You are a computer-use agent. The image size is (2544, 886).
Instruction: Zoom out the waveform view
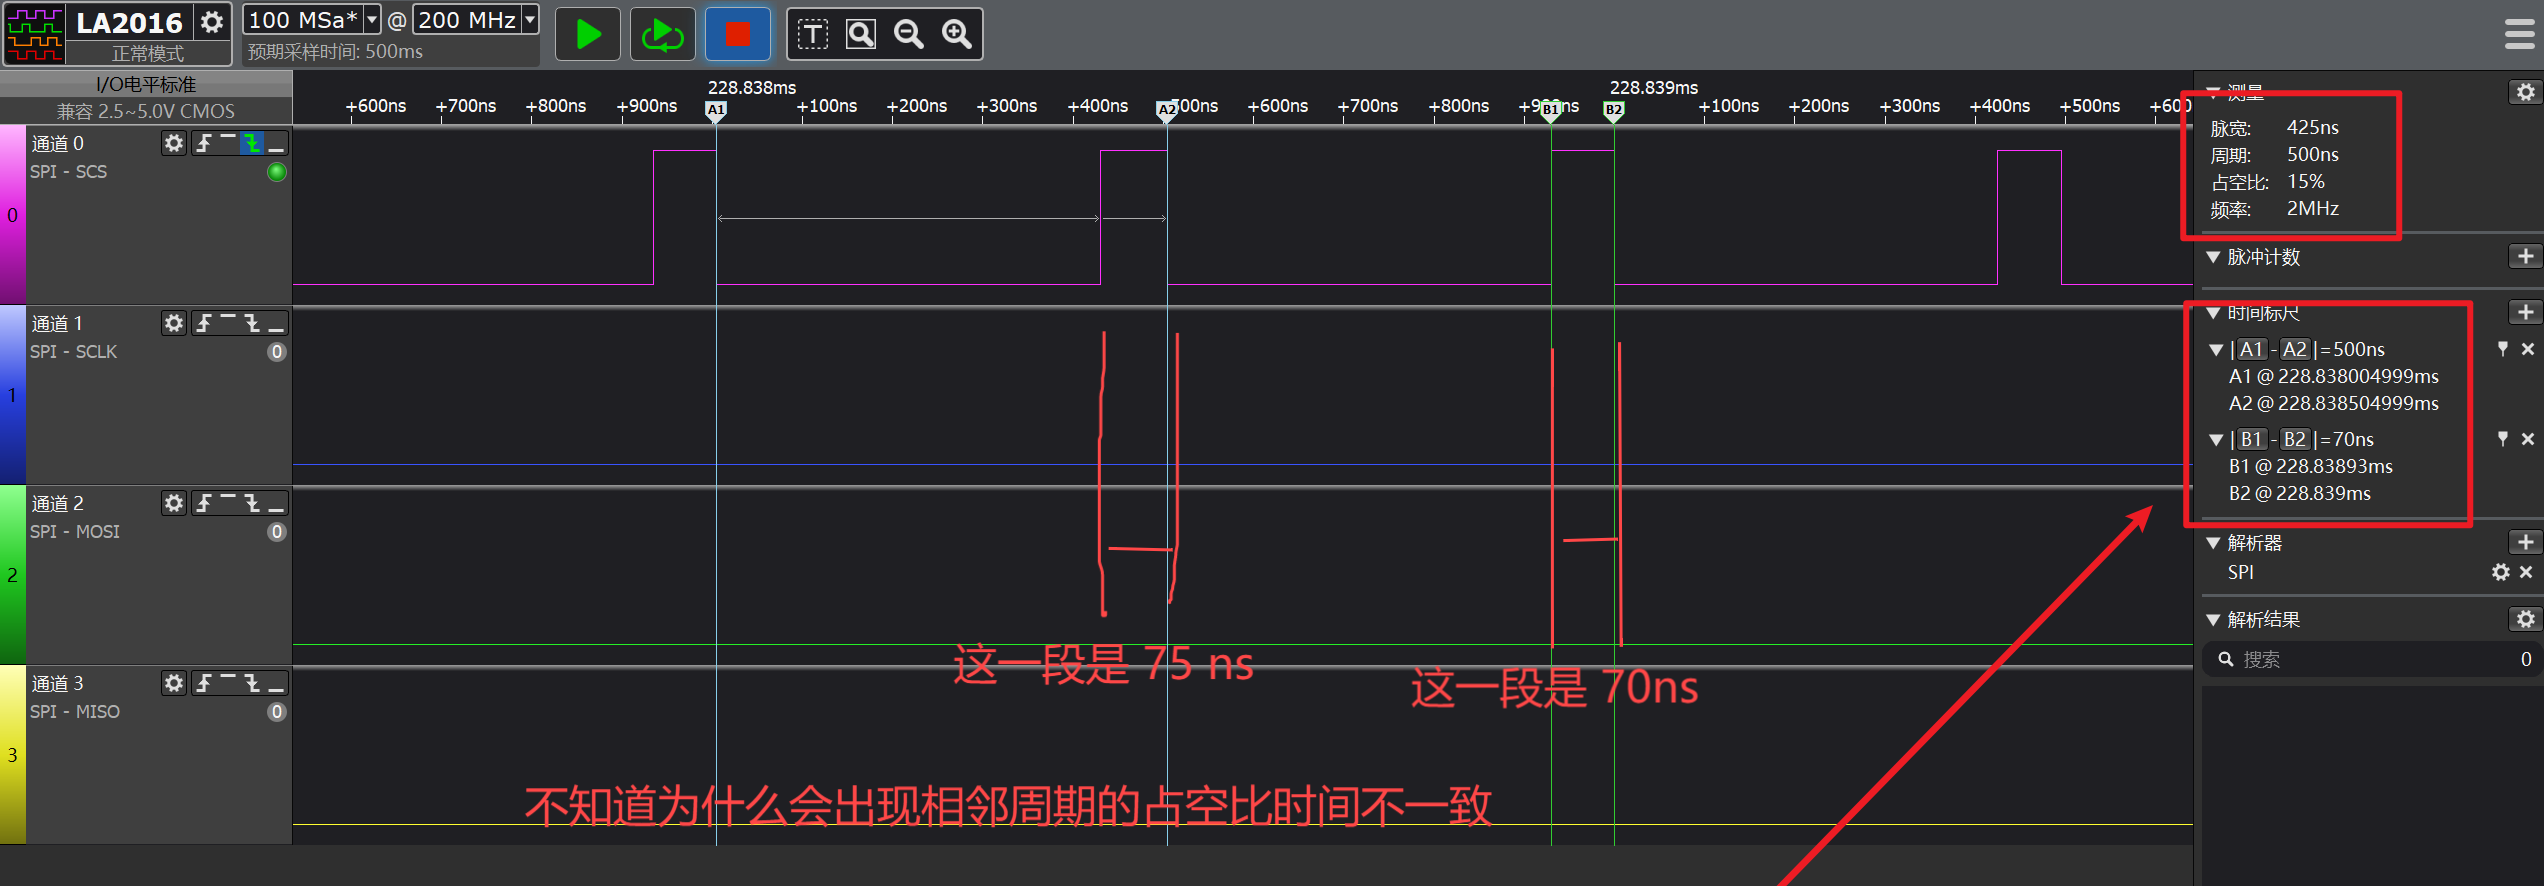point(909,35)
